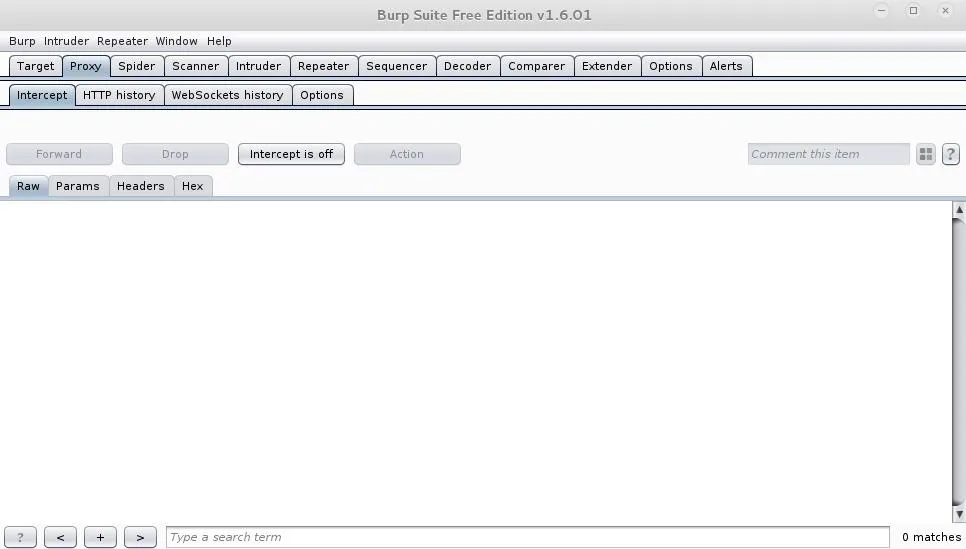Open the WebSockets history sub-tab
The width and height of the screenshot is (966, 549).
pyautogui.click(x=227, y=96)
